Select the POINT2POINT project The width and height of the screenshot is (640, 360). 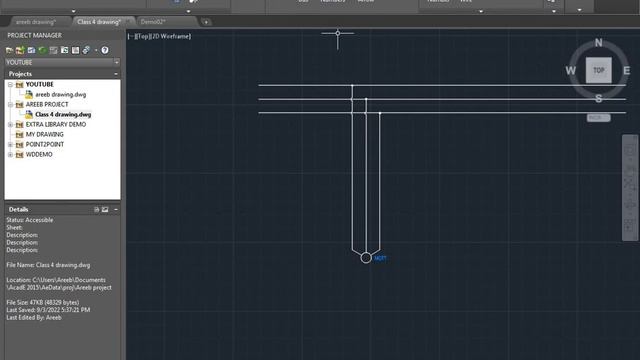click(x=44, y=144)
